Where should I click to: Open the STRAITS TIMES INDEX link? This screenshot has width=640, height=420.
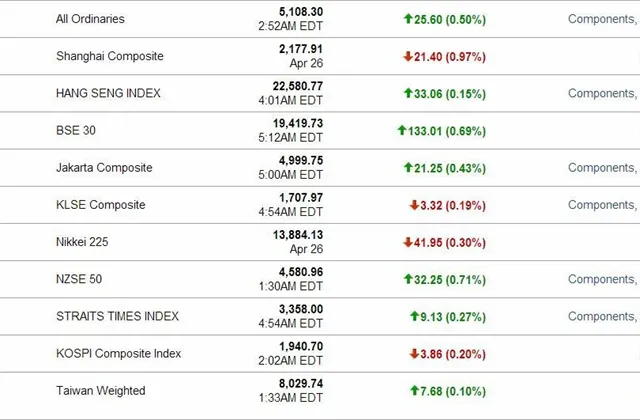pos(118,316)
